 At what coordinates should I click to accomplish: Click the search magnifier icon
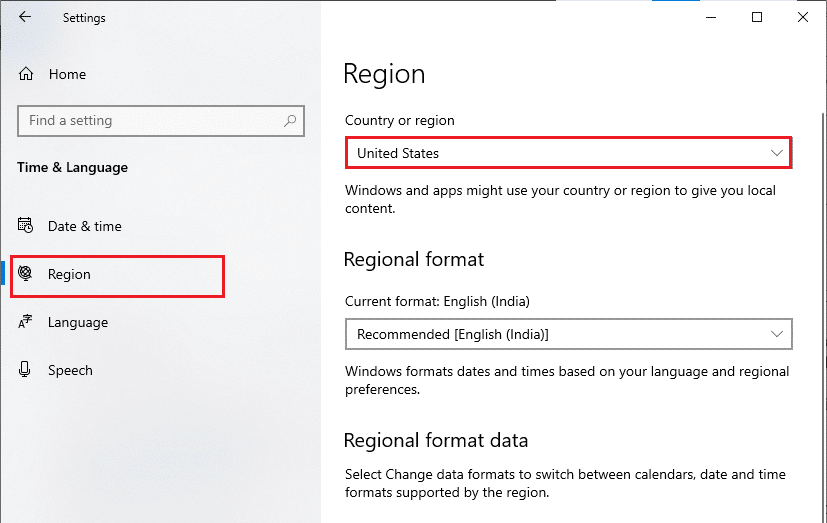(x=290, y=121)
